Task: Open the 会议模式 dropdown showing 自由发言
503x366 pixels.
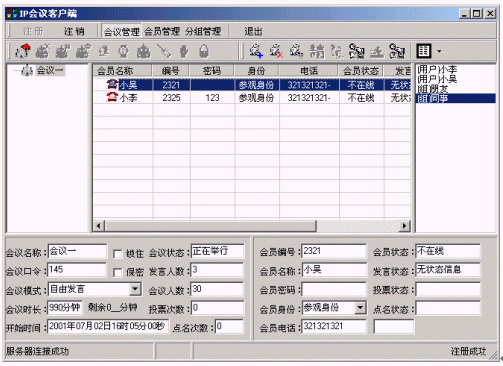Action: coord(135,289)
